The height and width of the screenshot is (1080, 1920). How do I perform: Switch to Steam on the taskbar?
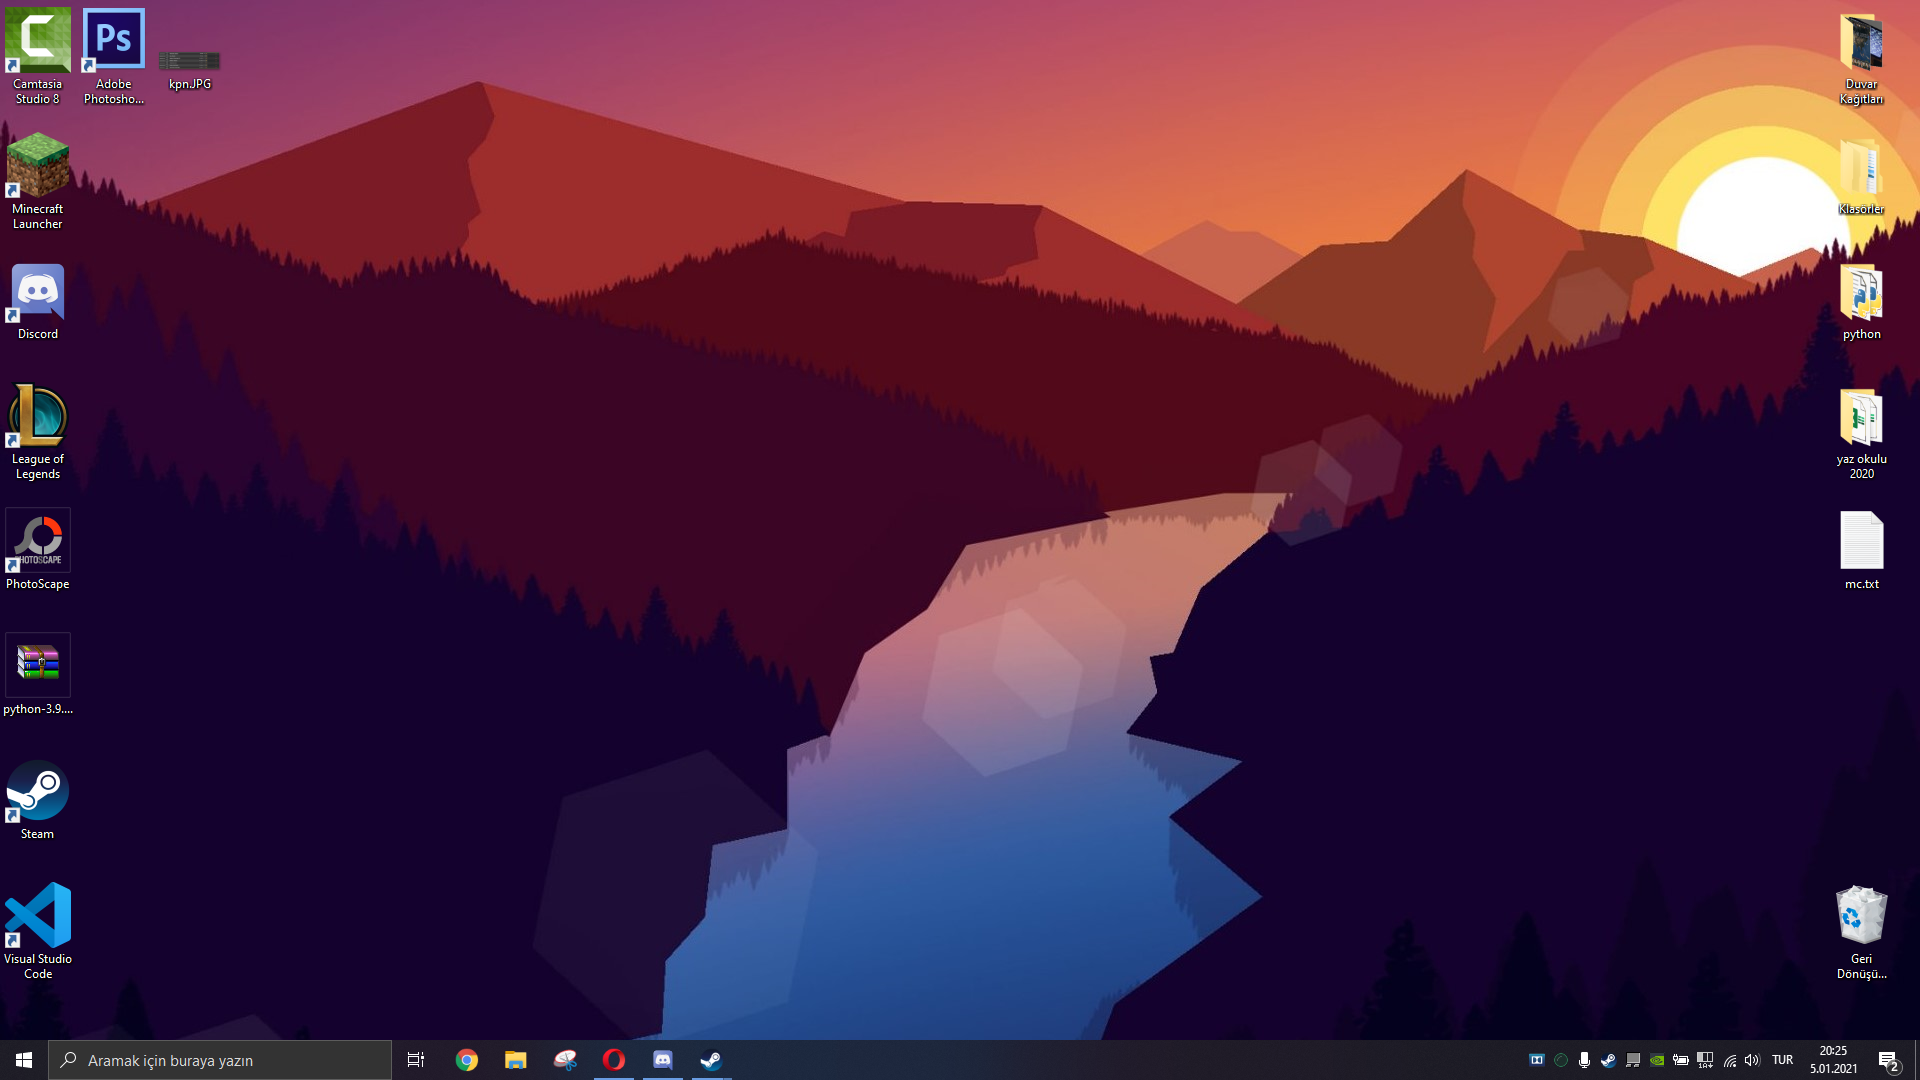tap(711, 1060)
